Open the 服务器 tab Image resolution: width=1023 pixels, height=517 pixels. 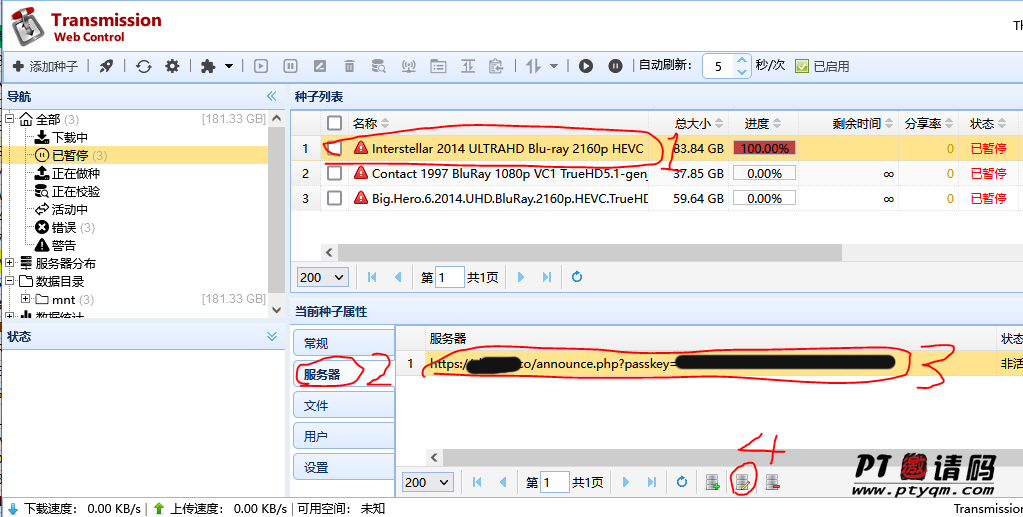(x=344, y=374)
